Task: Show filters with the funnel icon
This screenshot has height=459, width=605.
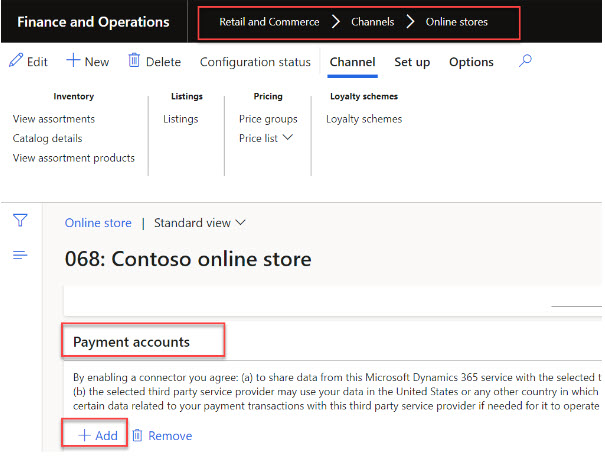Action: [x=20, y=220]
